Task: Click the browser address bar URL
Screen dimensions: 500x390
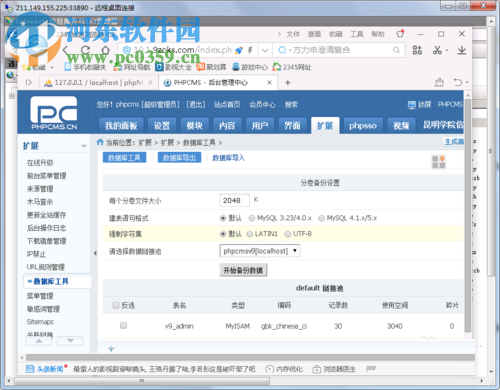Action: pos(183,50)
